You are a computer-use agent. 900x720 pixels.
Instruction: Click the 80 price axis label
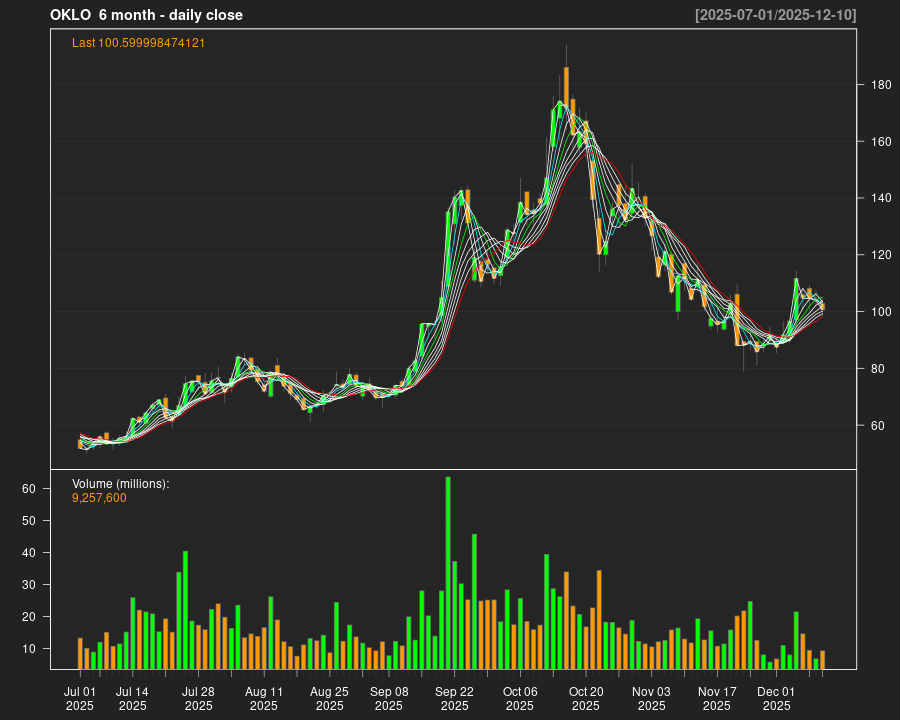click(x=880, y=369)
